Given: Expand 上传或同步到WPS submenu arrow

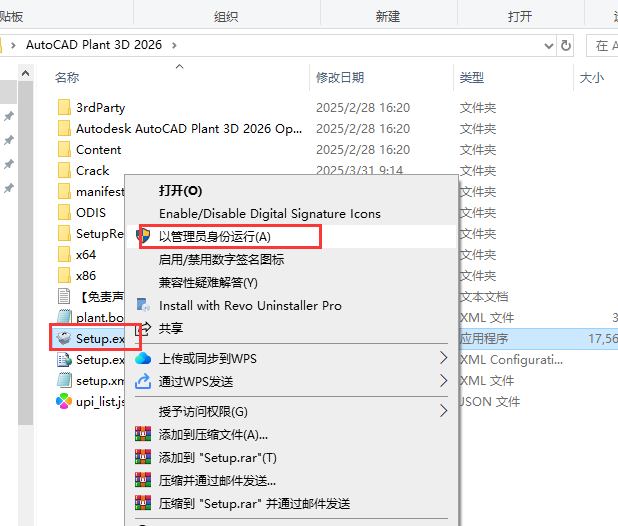Looking at the screenshot, I should [443, 358].
